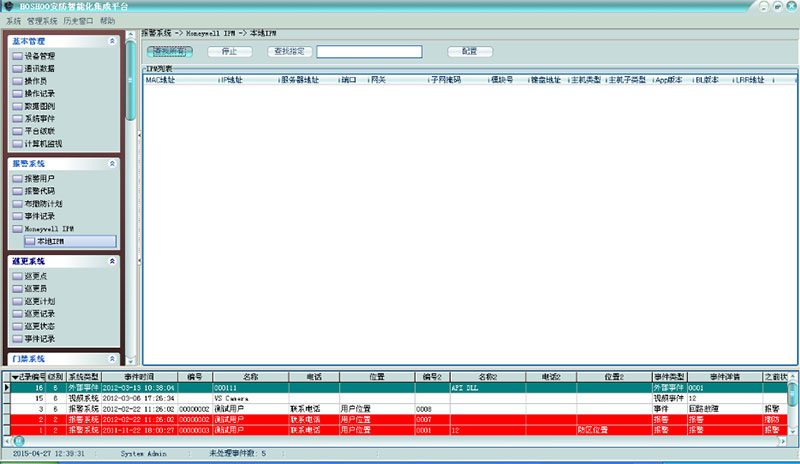The height and width of the screenshot is (464, 800).
Task: Collapse the 基本管理 panel
Action: [111, 41]
